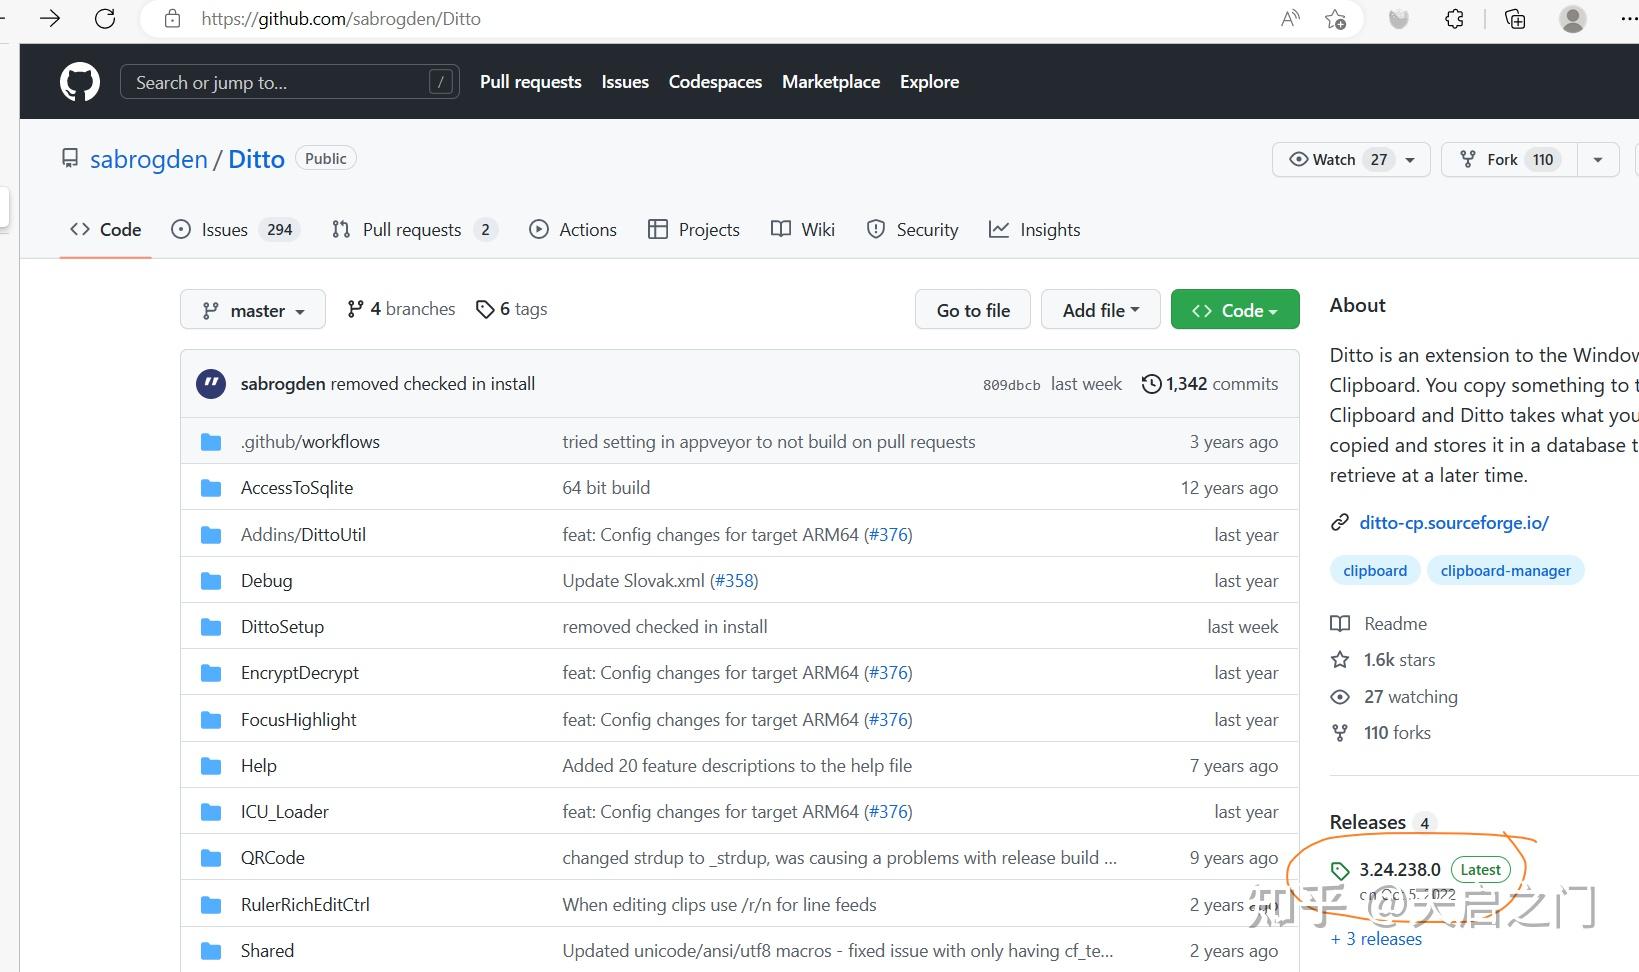Click the 6 tags icon link
This screenshot has width=1639, height=972.
click(511, 309)
